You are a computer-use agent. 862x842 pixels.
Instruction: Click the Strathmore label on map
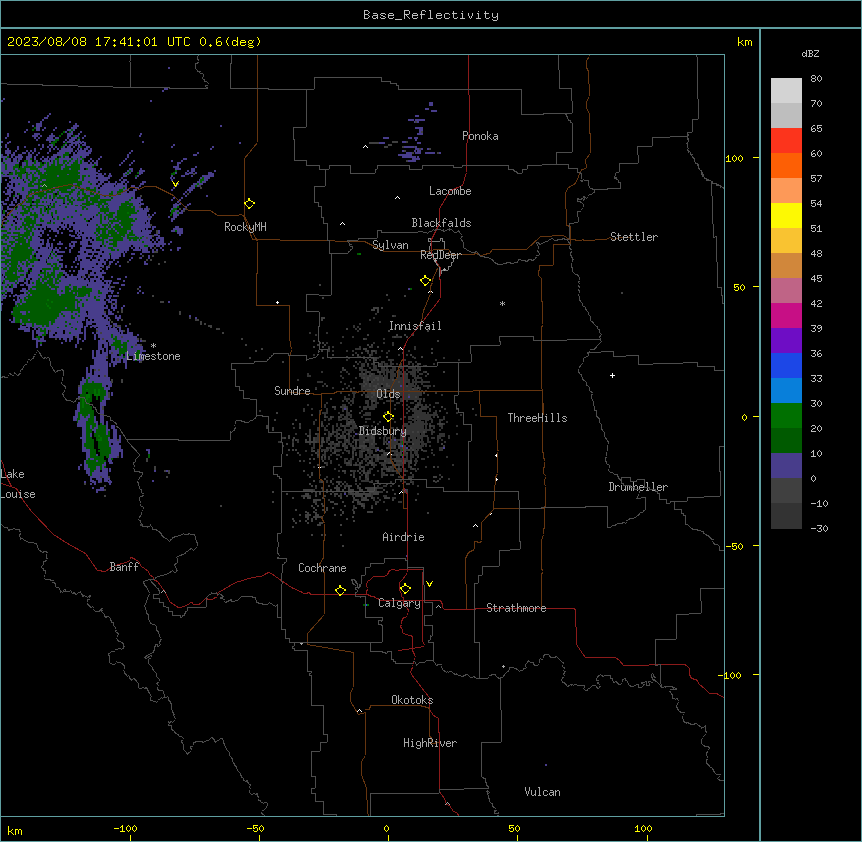[516, 608]
